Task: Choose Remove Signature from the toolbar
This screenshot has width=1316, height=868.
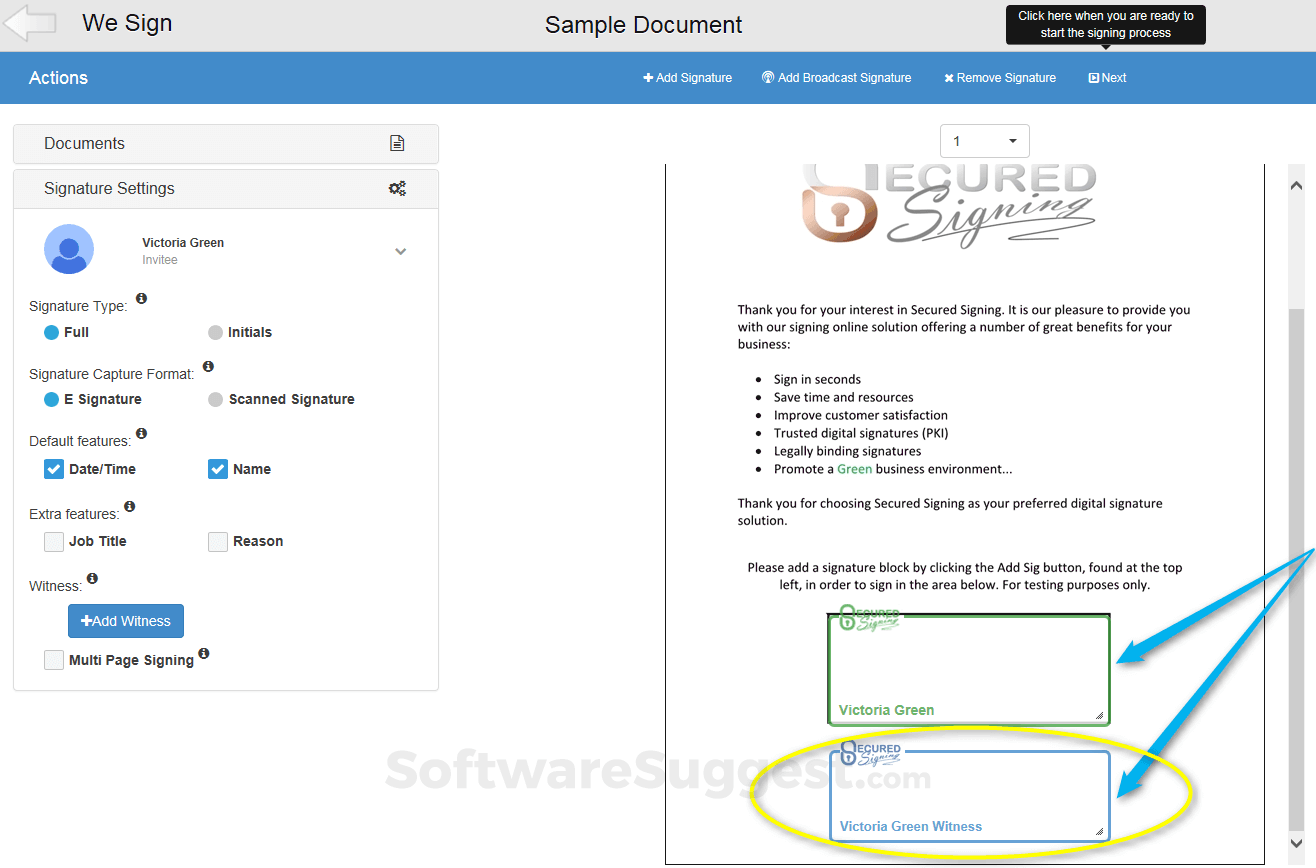Action: click(x=999, y=77)
